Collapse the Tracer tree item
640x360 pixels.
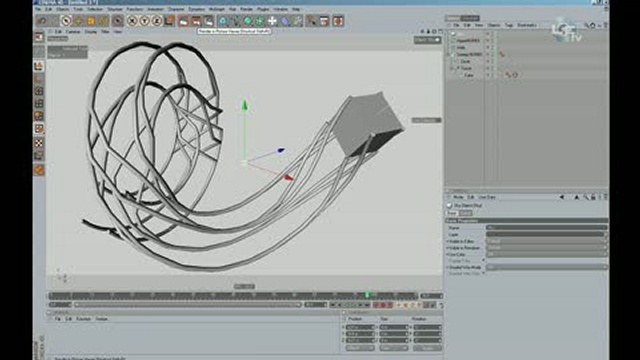(x=452, y=68)
